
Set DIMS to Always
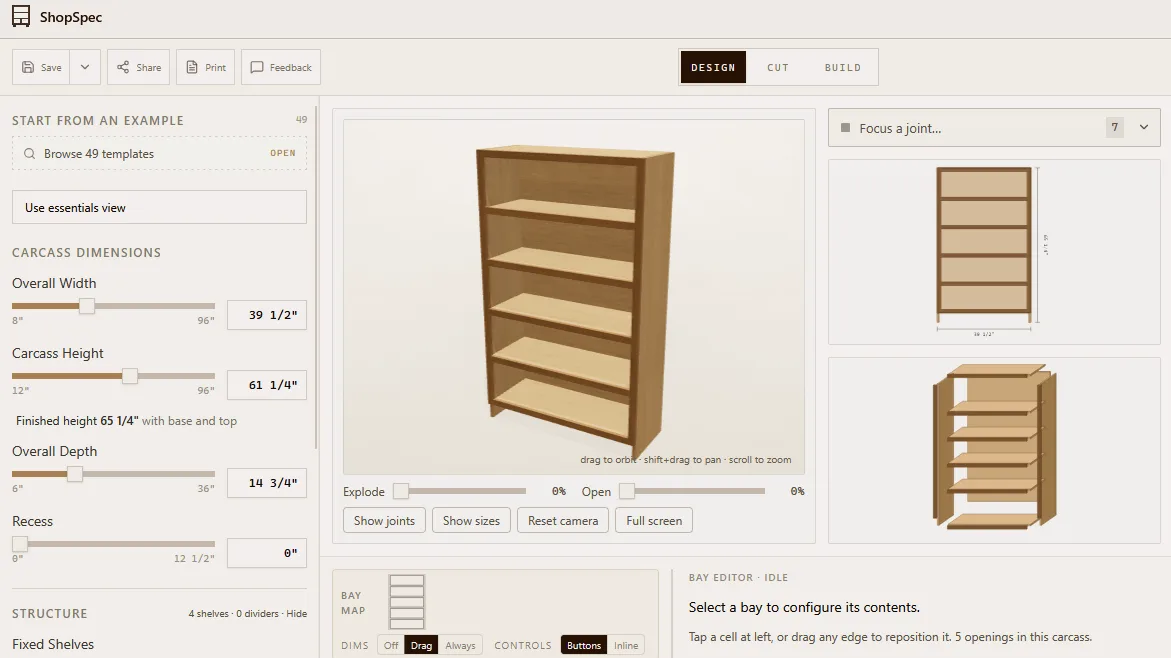pyautogui.click(x=460, y=645)
